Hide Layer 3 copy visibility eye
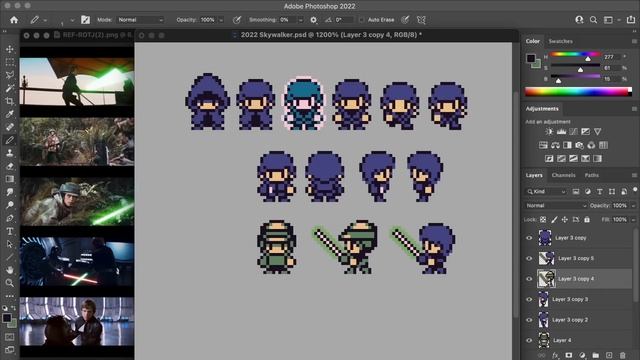Image resolution: width=640 pixels, height=360 pixels. 529,238
